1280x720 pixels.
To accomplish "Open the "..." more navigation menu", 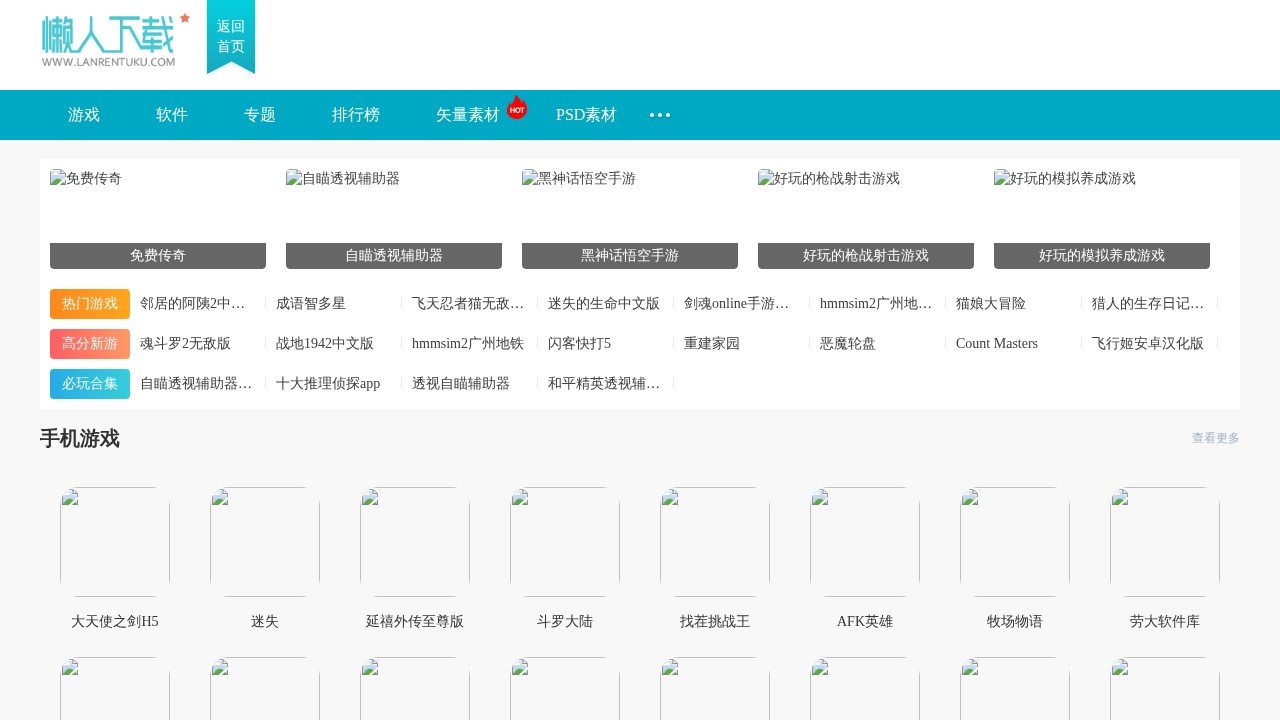I will [659, 115].
